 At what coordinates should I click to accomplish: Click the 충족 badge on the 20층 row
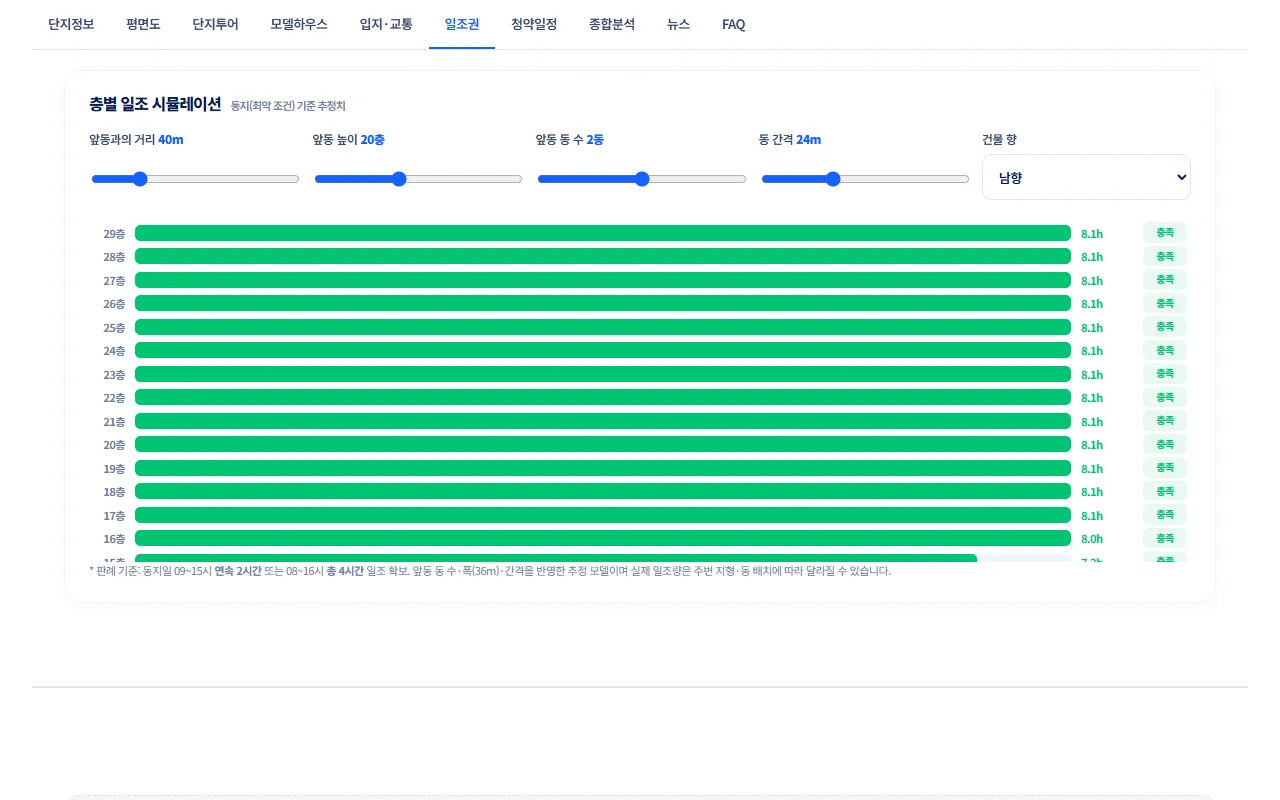click(1165, 444)
